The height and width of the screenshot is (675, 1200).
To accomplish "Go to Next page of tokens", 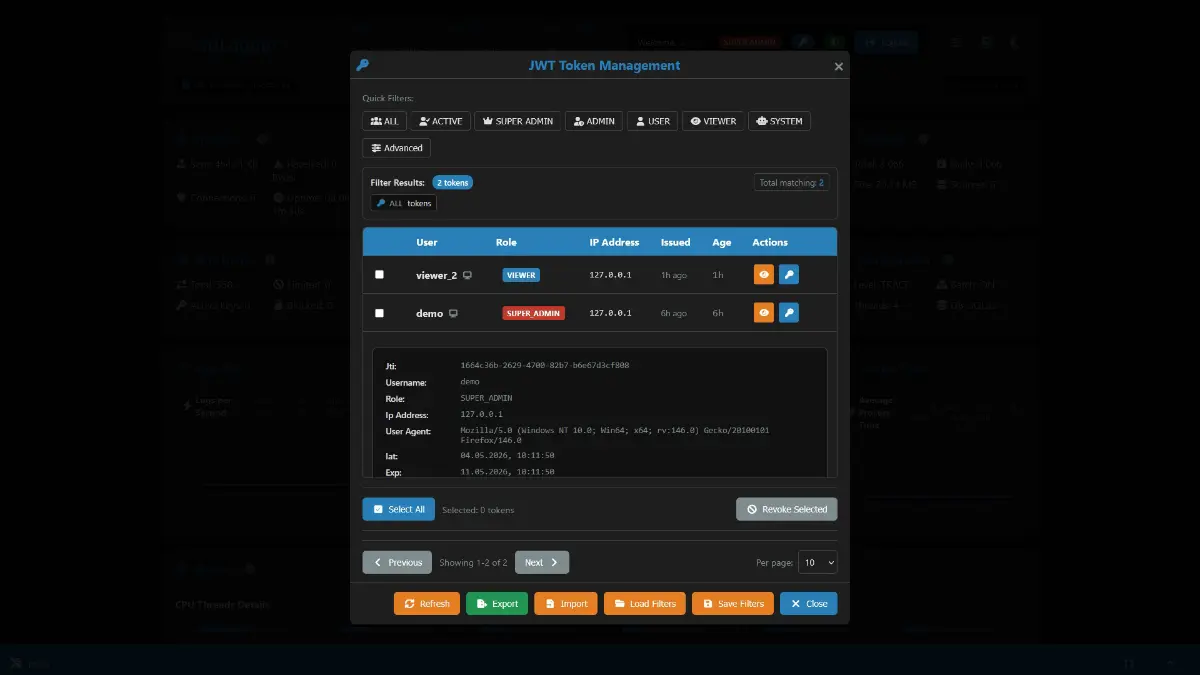I will coord(542,563).
